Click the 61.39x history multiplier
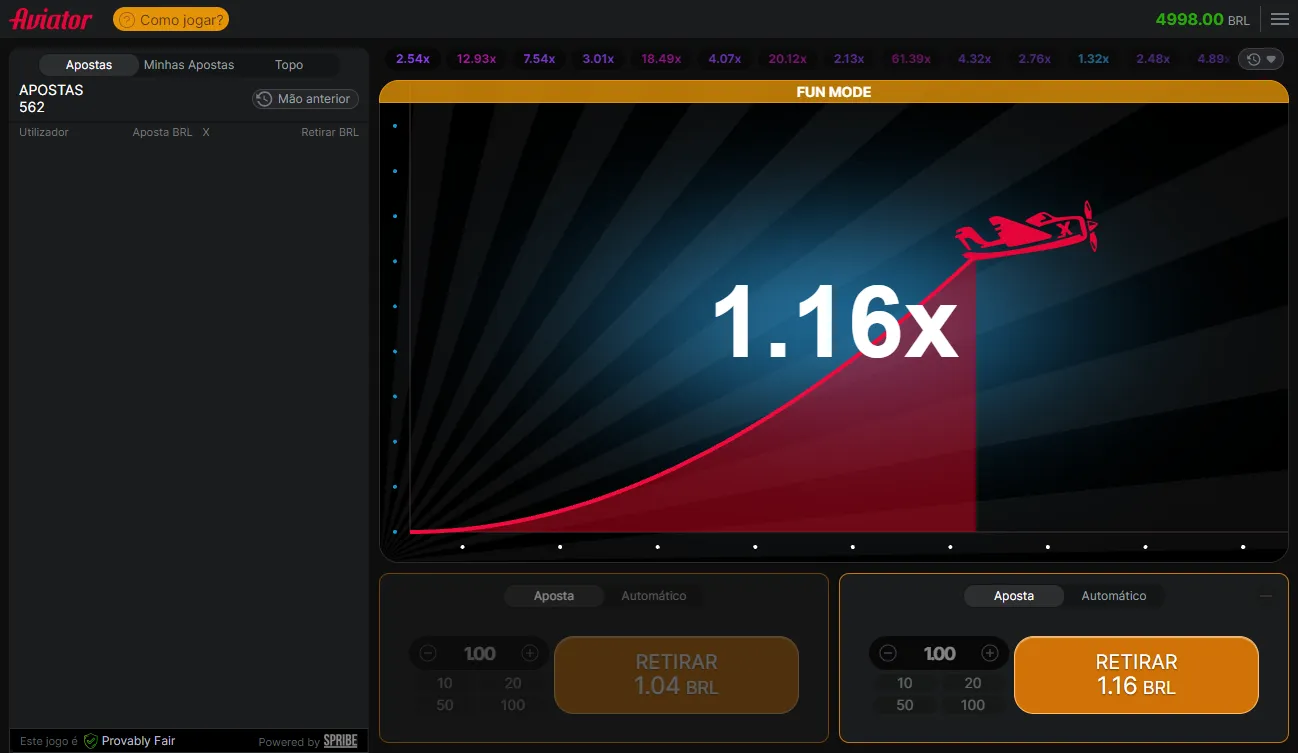 pos(911,59)
